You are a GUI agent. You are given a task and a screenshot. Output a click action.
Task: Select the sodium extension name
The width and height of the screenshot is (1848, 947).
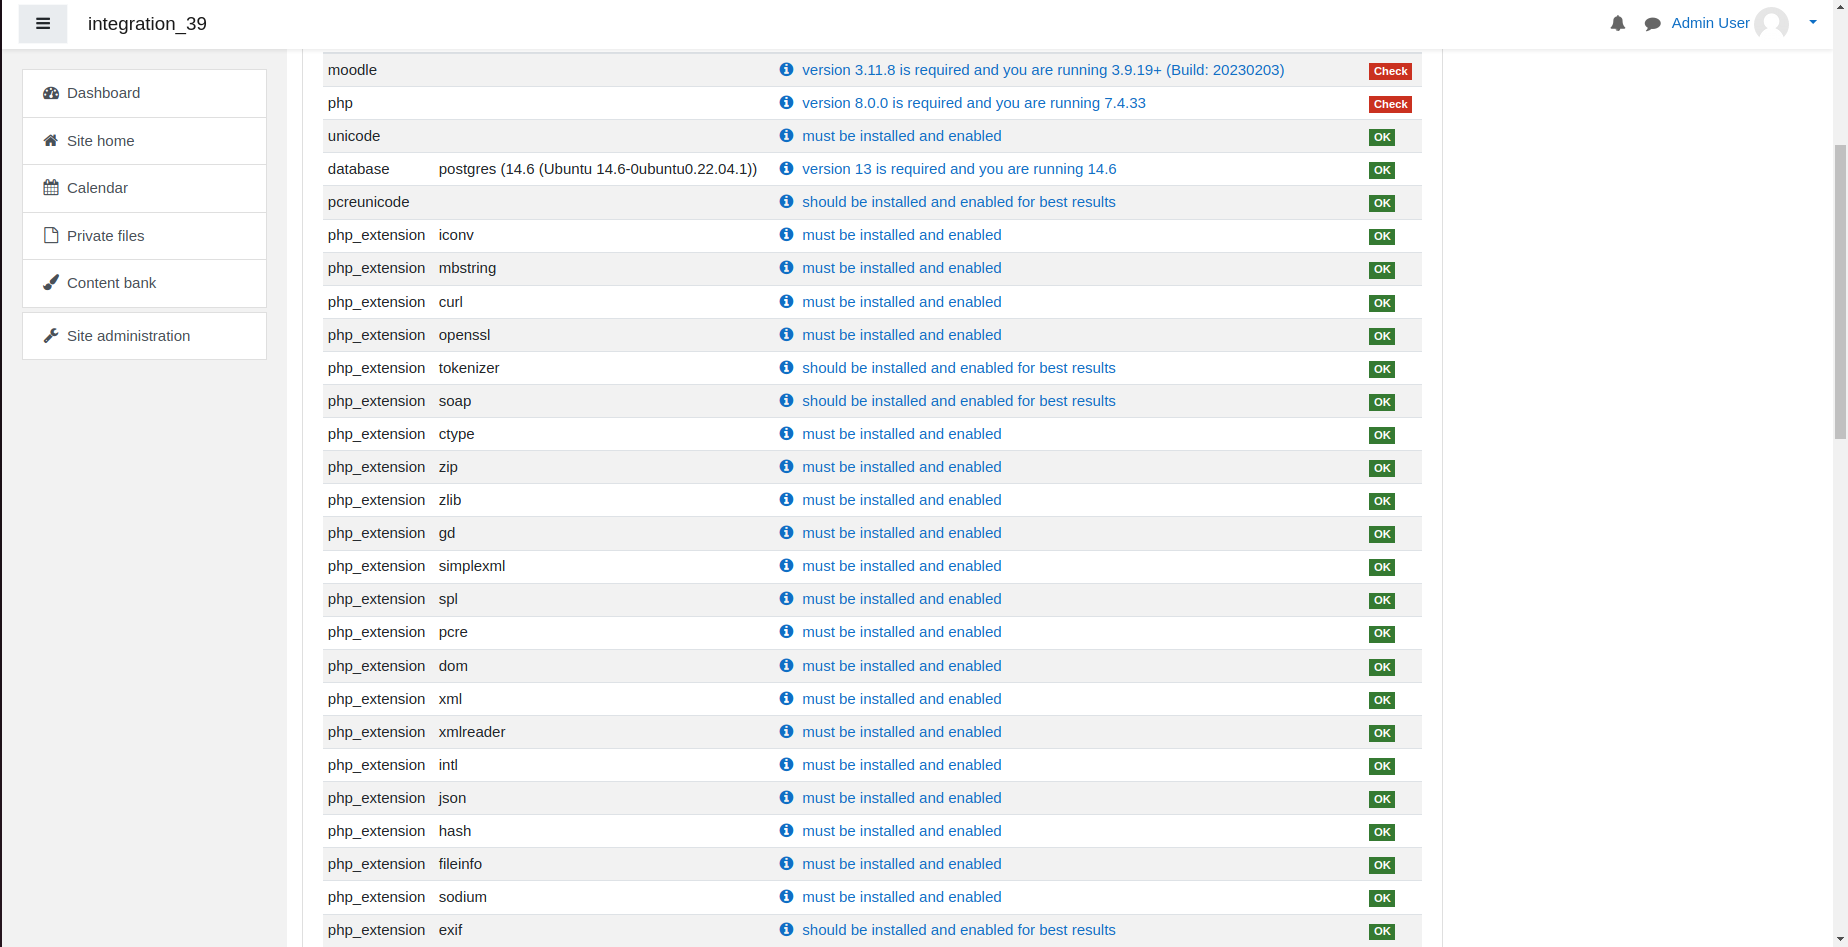coord(463,897)
